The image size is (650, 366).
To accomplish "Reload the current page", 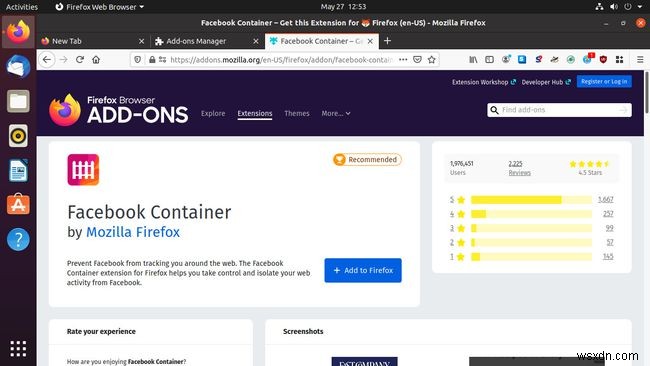I will [x=80, y=60].
